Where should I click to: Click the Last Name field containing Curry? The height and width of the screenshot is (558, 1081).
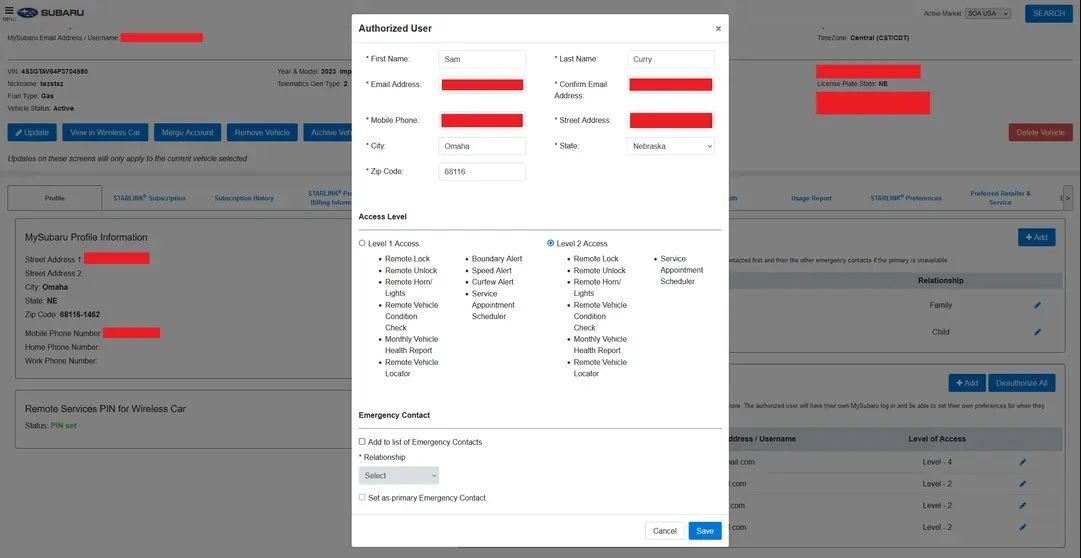[x=671, y=59]
